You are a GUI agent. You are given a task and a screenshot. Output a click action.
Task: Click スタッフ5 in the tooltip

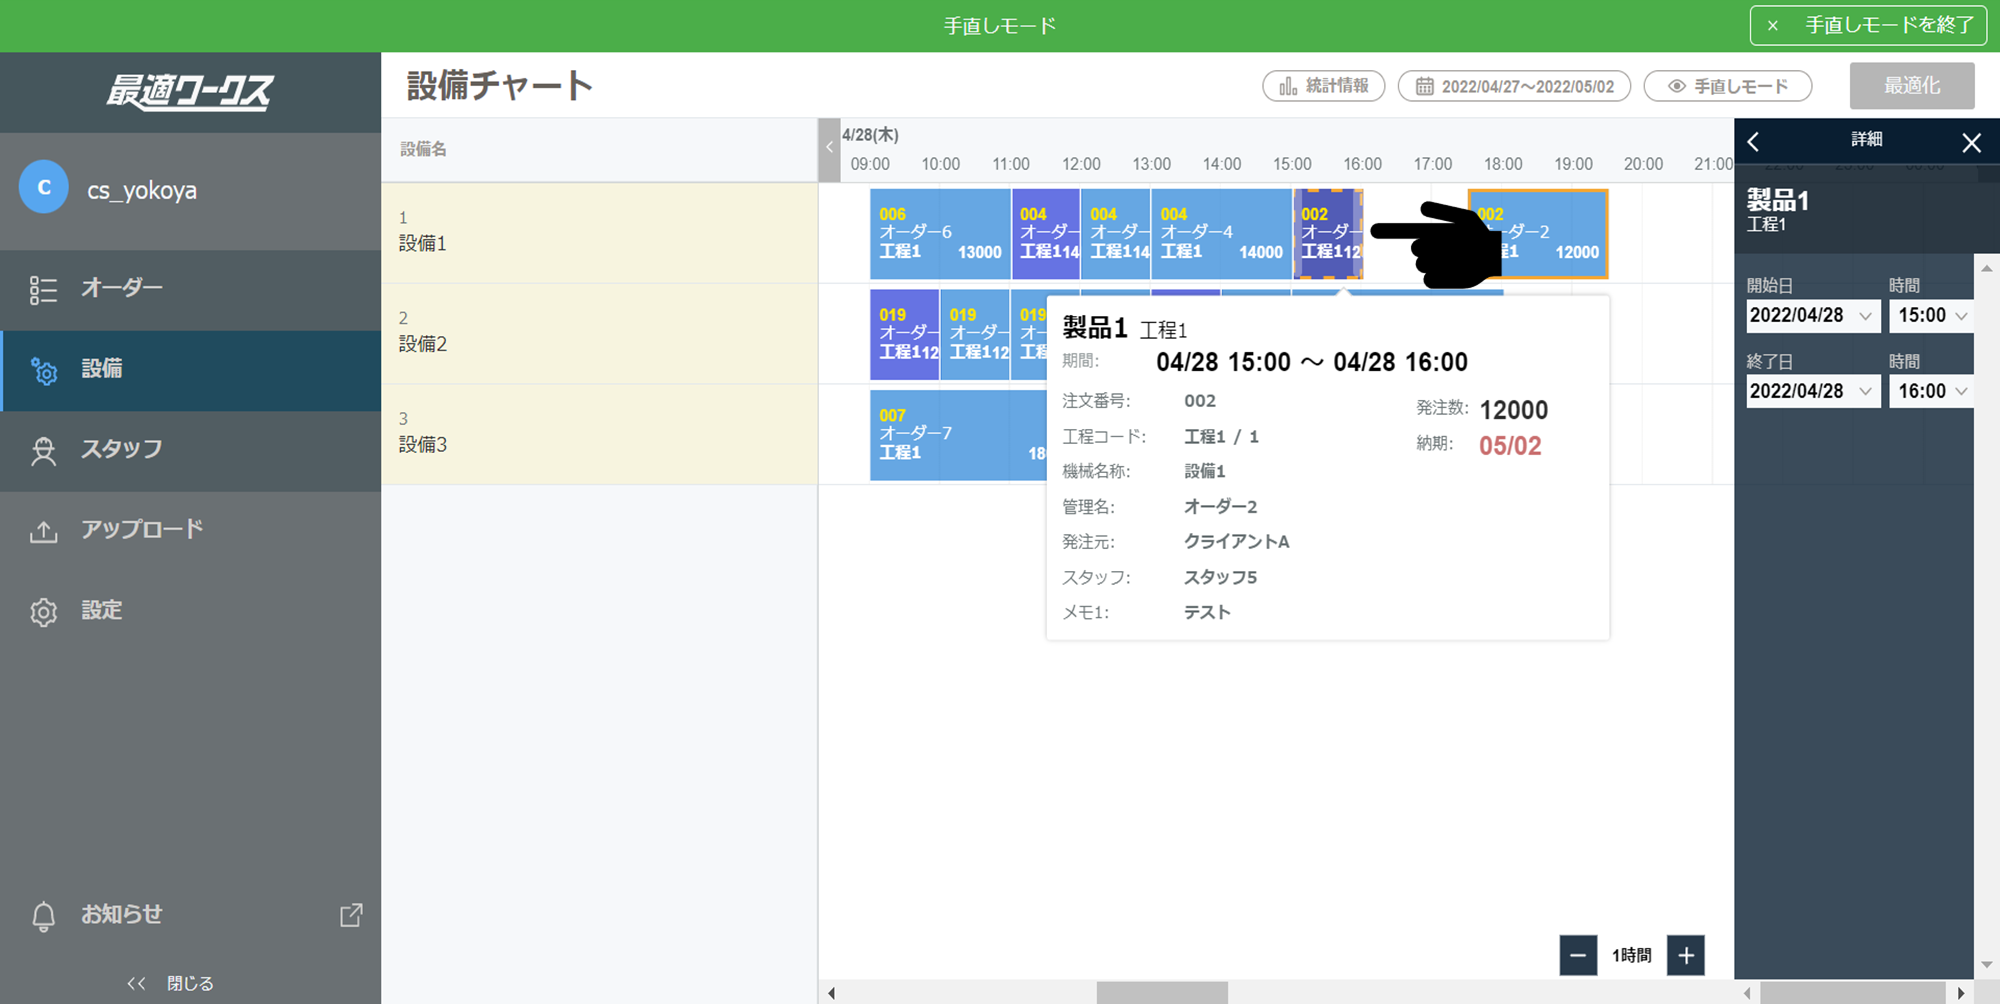pos(1220,577)
